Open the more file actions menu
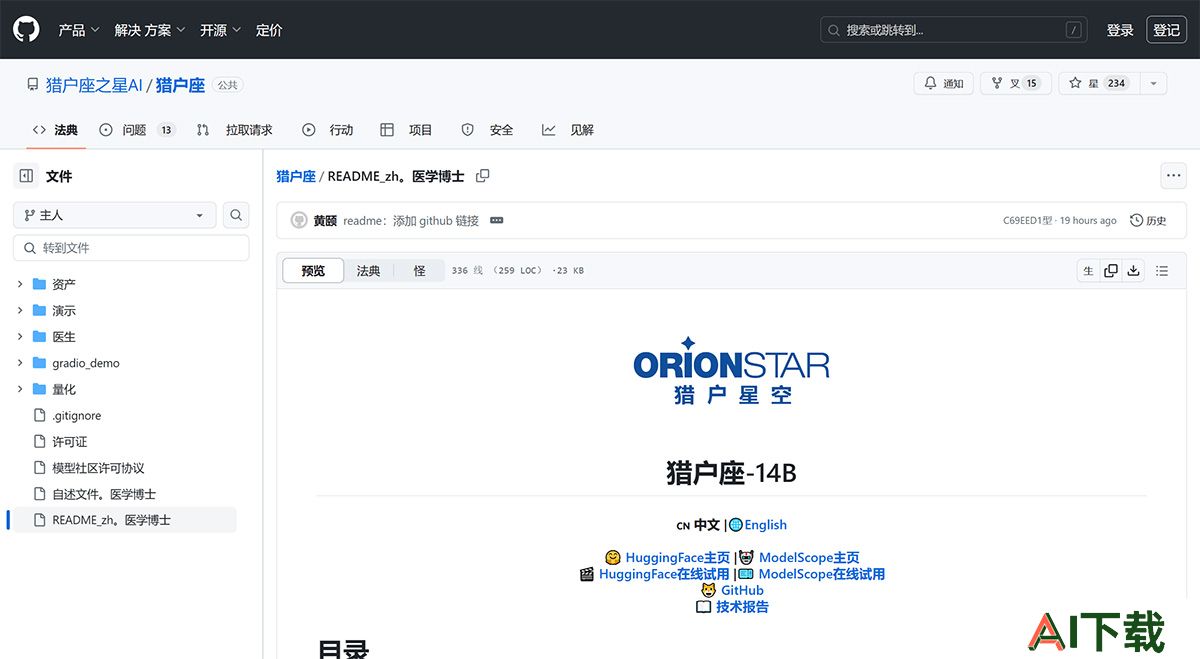This screenshot has width=1200, height=659. tap(1173, 176)
